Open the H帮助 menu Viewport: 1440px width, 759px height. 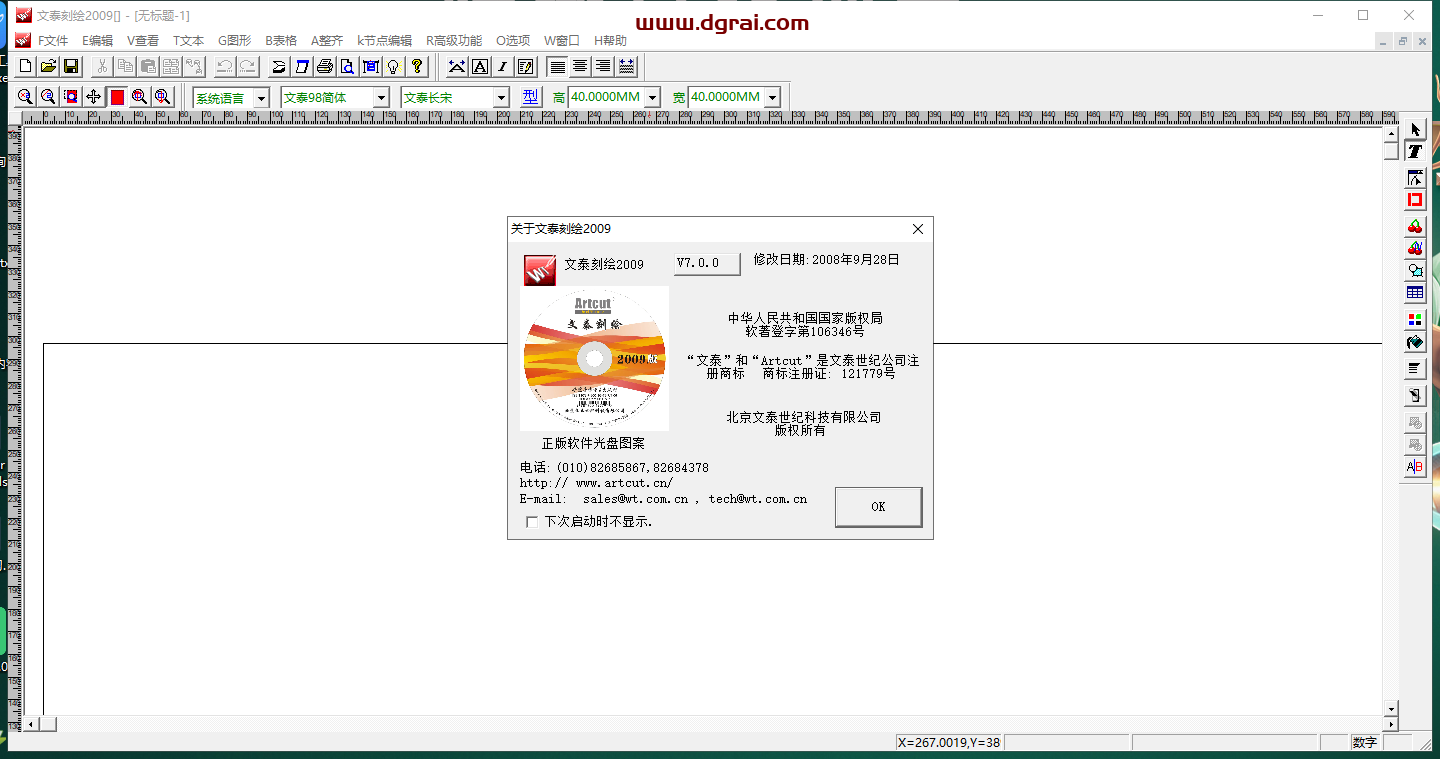pos(610,41)
